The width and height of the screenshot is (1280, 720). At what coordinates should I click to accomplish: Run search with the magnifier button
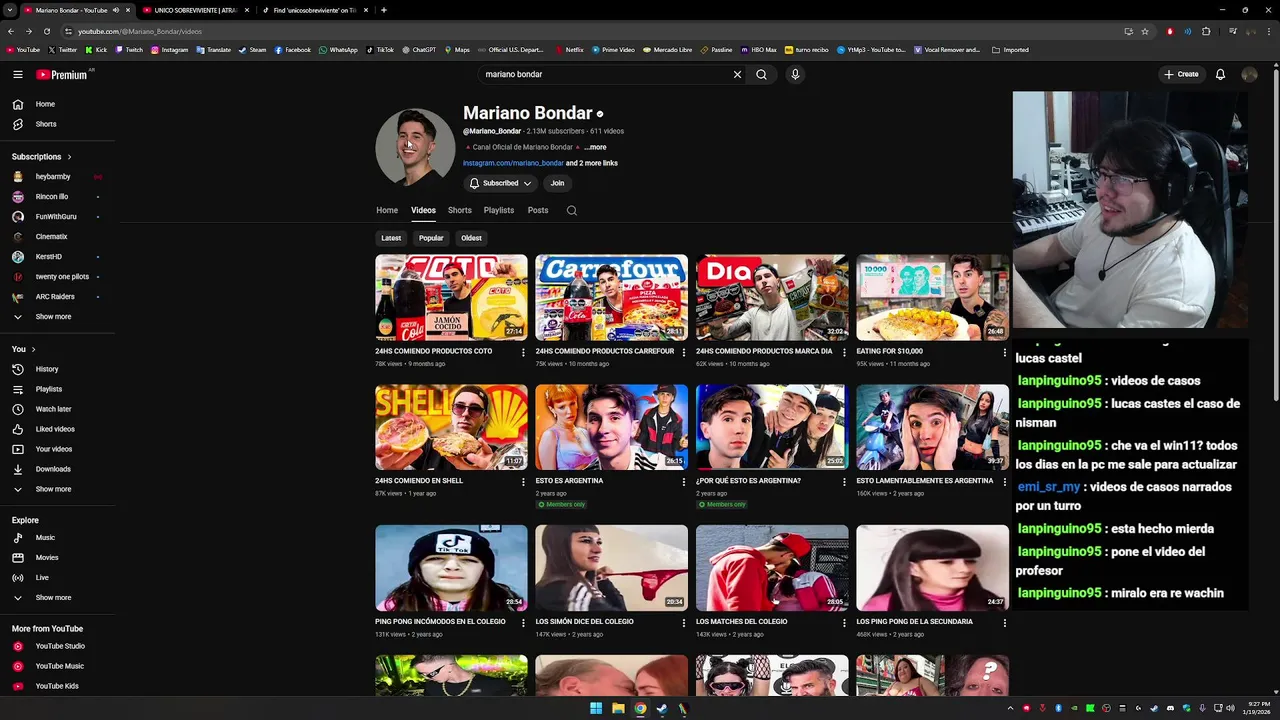[x=762, y=74]
